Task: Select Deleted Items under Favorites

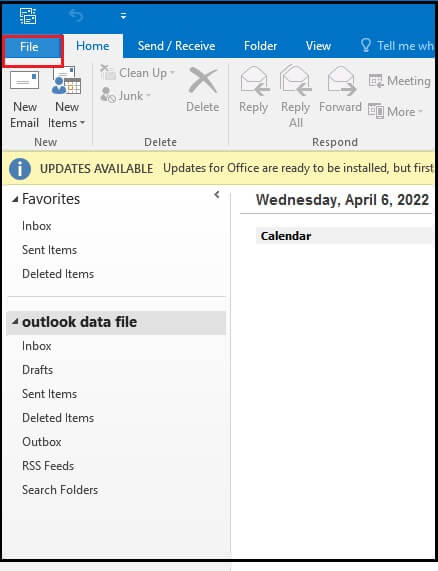Action: (58, 274)
